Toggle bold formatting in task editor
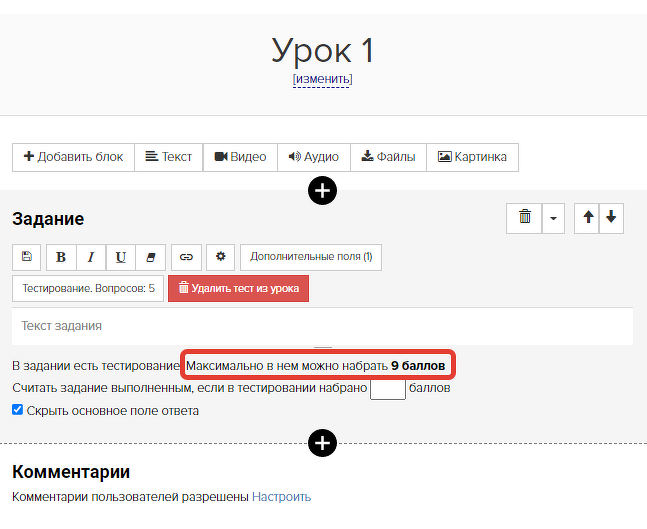Image resolution: width=647 pixels, height=529 pixels. (61, 257)
